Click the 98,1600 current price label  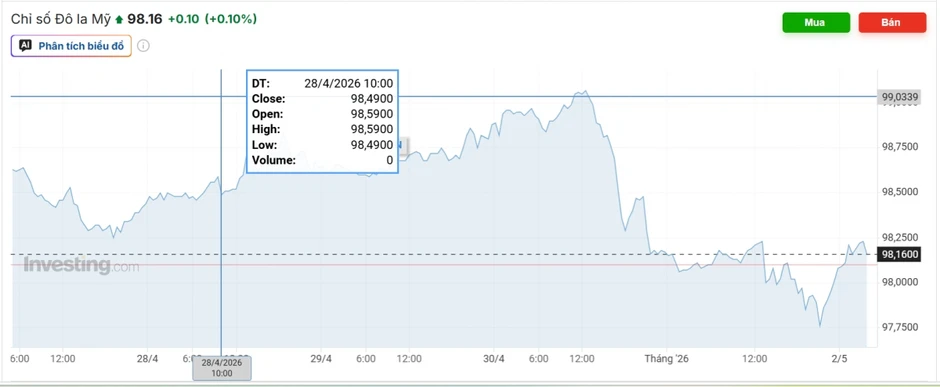tap(899, 255)
